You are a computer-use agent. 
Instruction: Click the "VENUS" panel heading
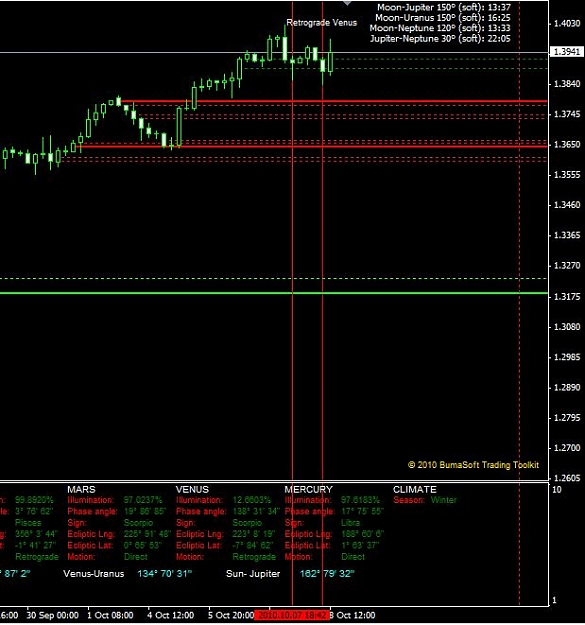pyautogui.click(x=192, y=489)
